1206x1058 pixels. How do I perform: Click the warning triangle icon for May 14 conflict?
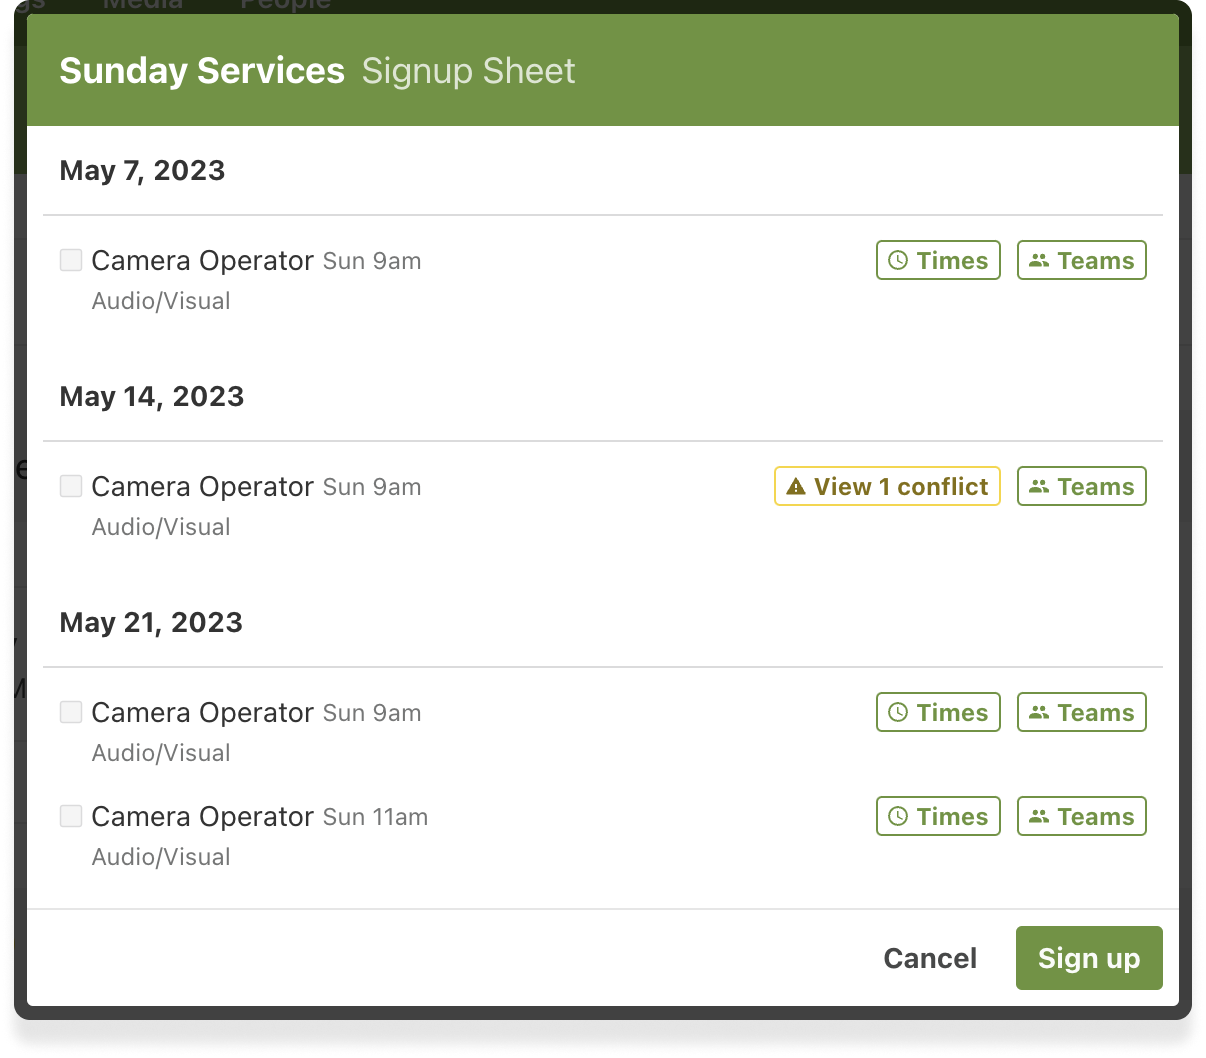[x=796, y=487]
